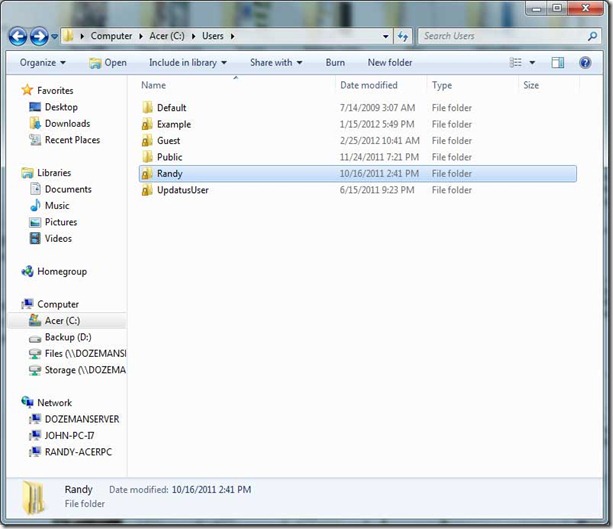The width and height of the screenshot is (613, 529).
Task: Click the magnifying glass search icon
Action: tap(592, 36)
